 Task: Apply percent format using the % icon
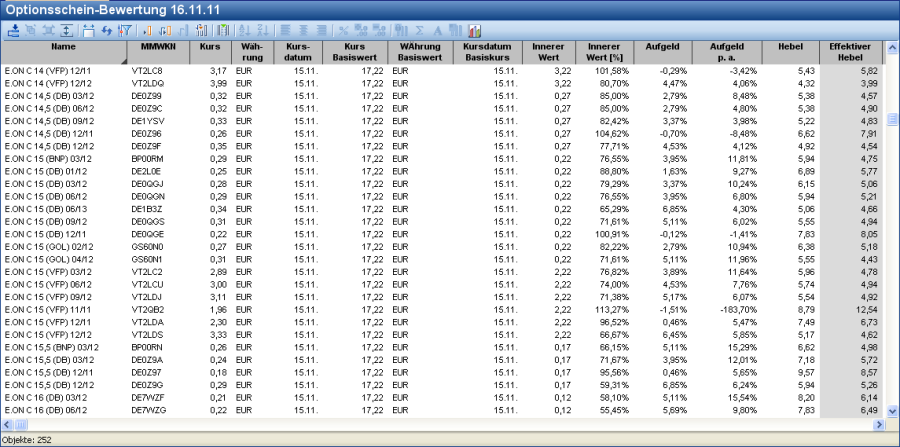tap(343, 30)
